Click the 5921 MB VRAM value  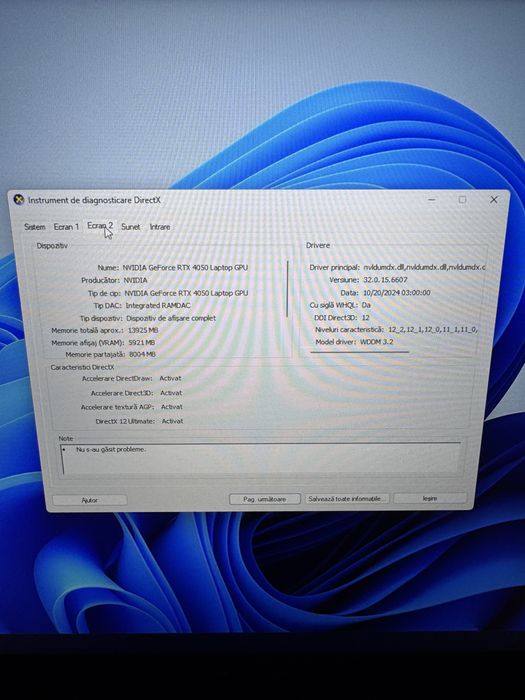pyautogui.click(x=142, y=342)
